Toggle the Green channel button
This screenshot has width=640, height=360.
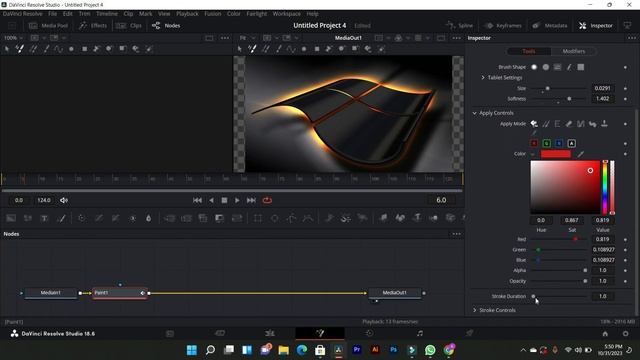[547, 143]
